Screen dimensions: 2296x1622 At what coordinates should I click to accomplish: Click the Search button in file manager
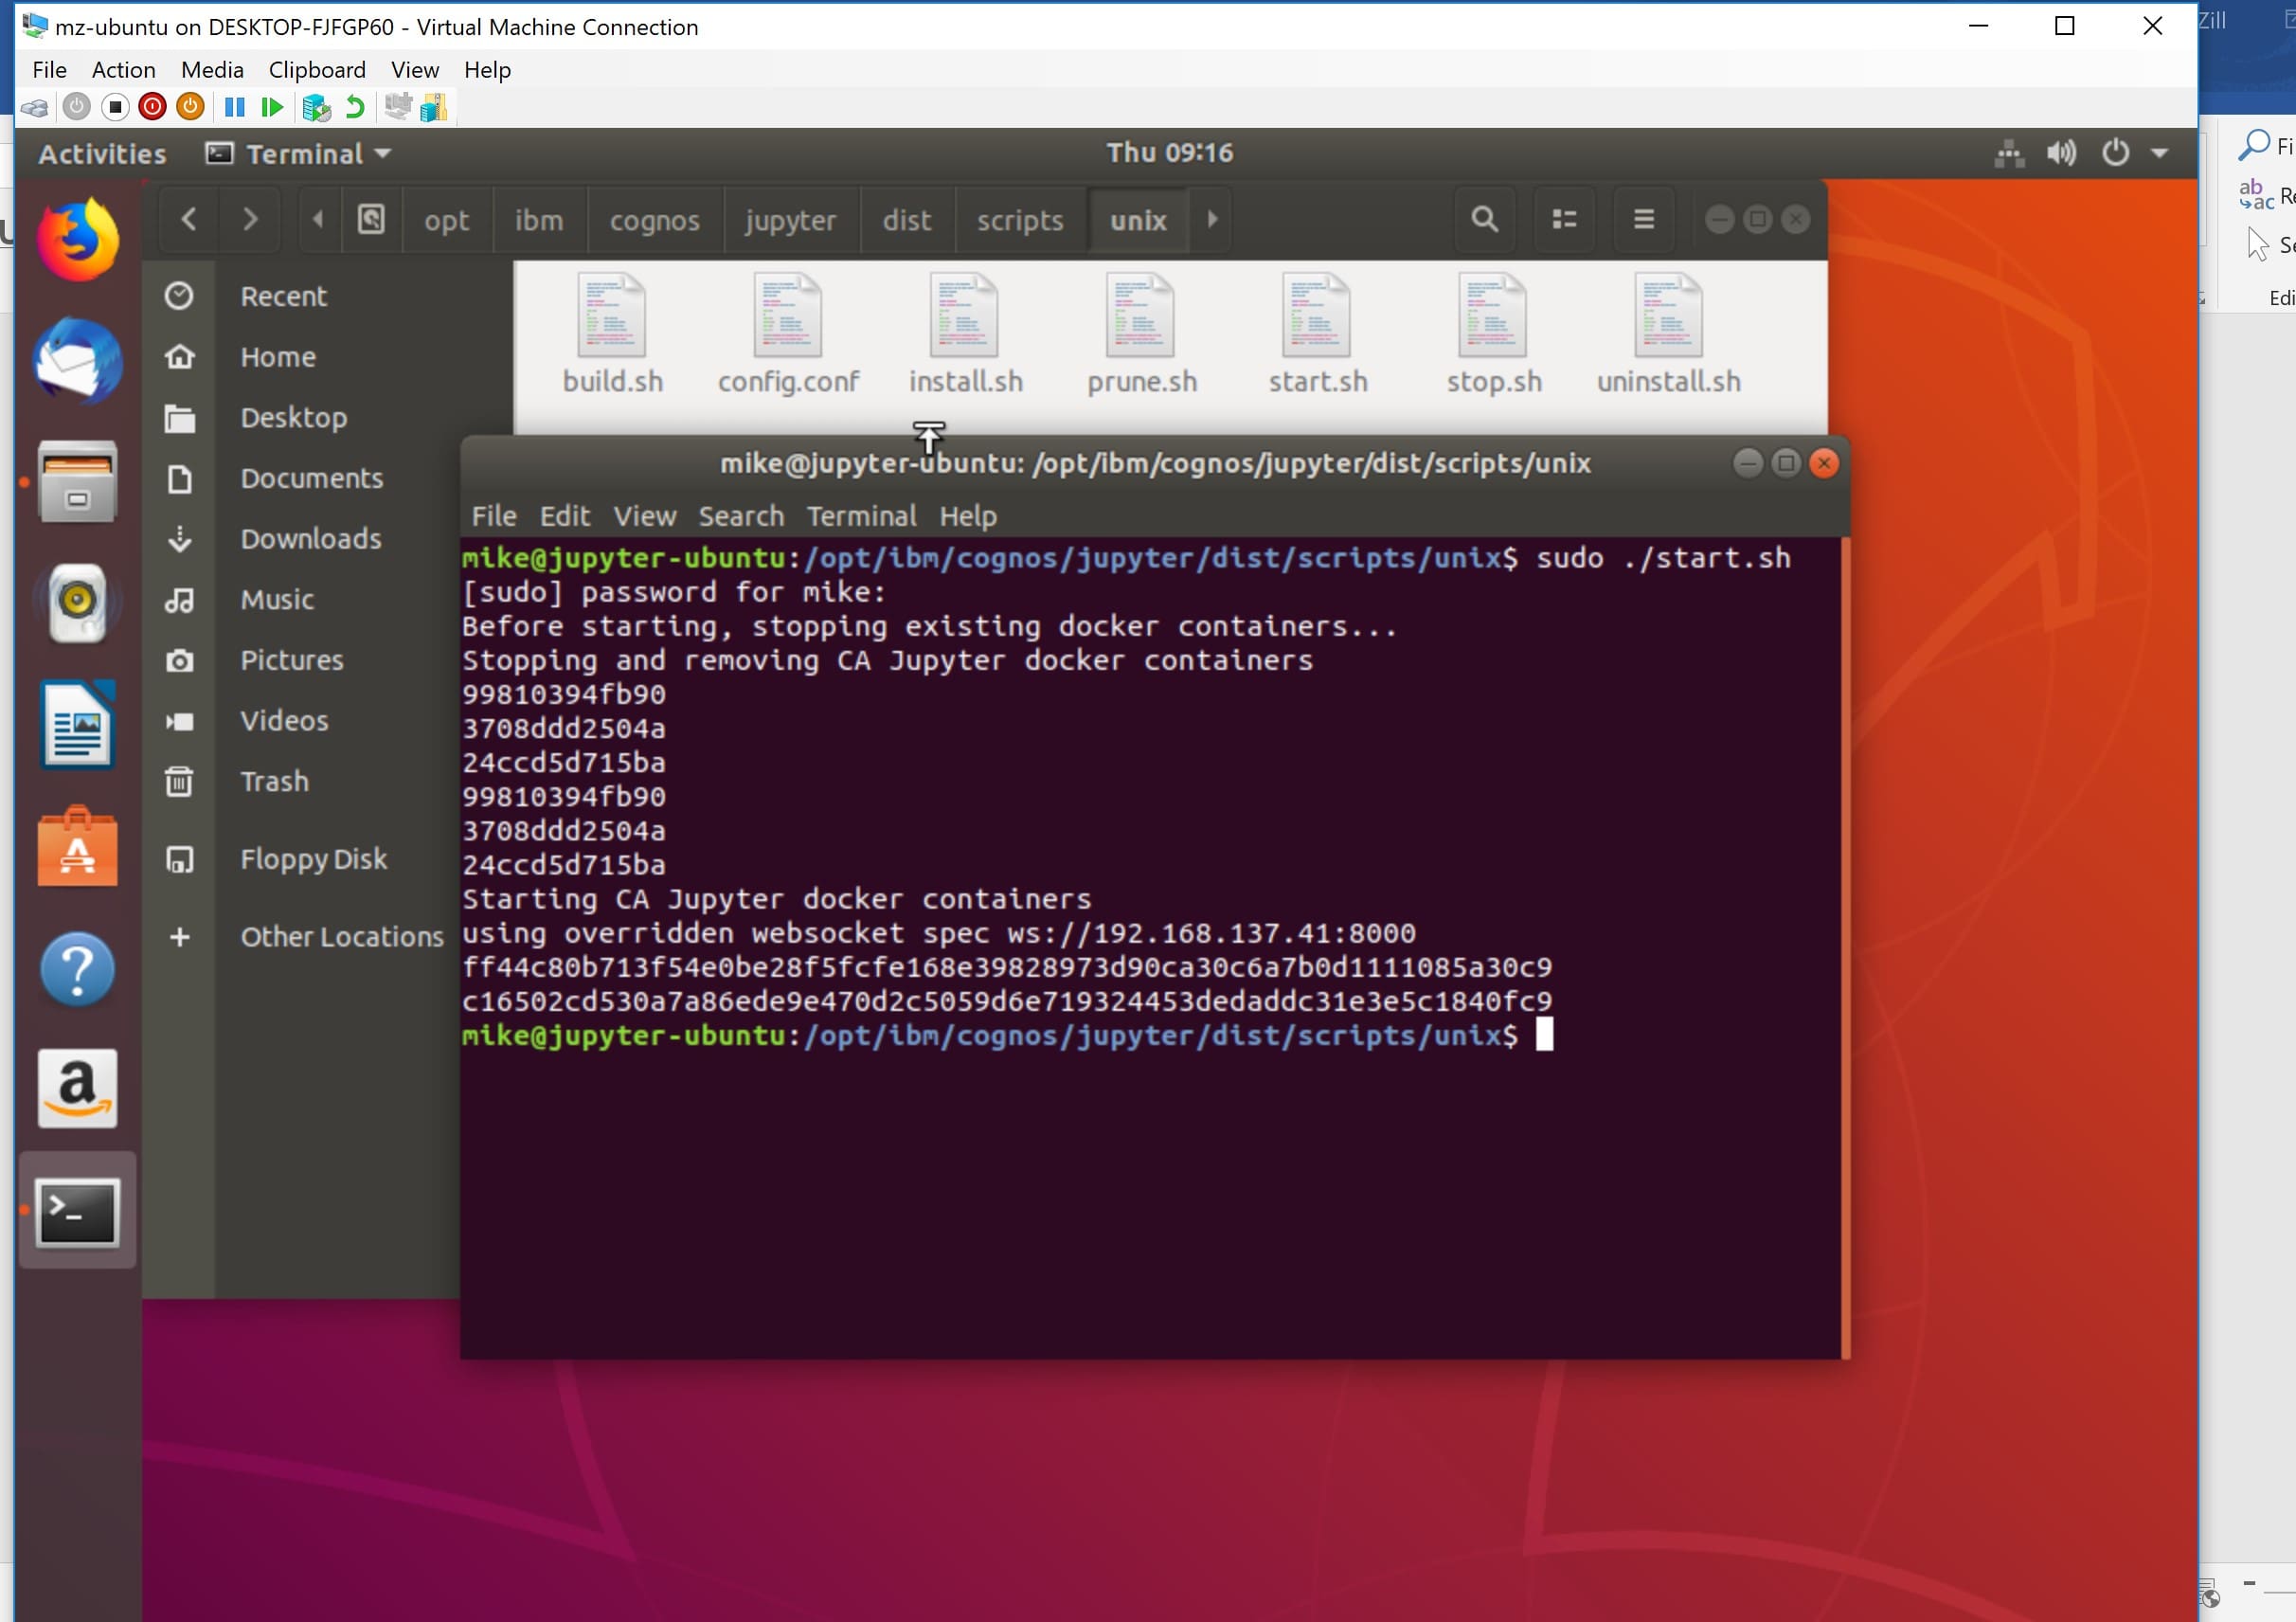pyautogui.click(x=1483, y=220)
